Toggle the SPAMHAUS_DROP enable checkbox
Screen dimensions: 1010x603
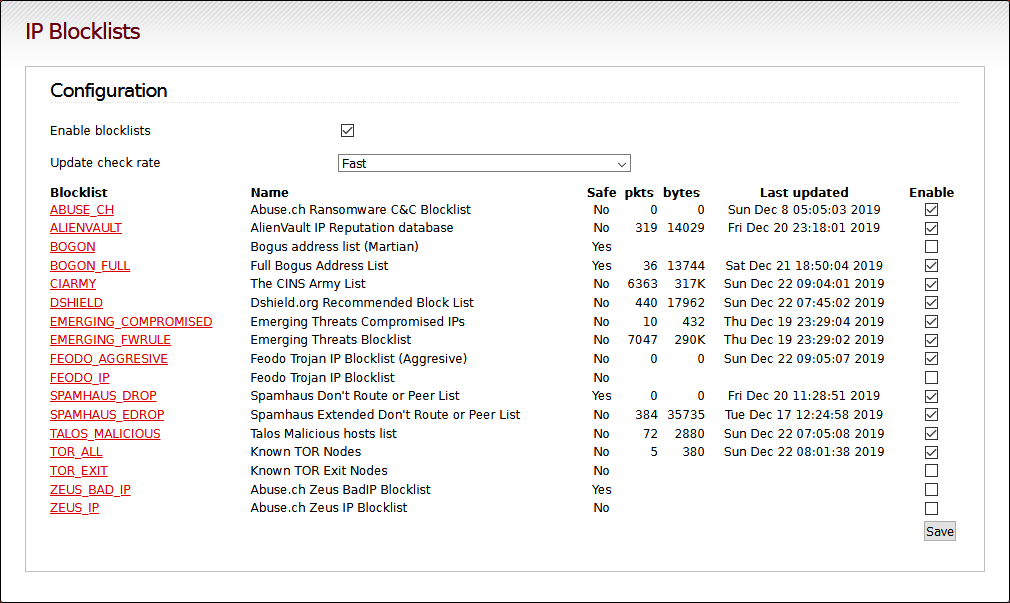[931, 396]
